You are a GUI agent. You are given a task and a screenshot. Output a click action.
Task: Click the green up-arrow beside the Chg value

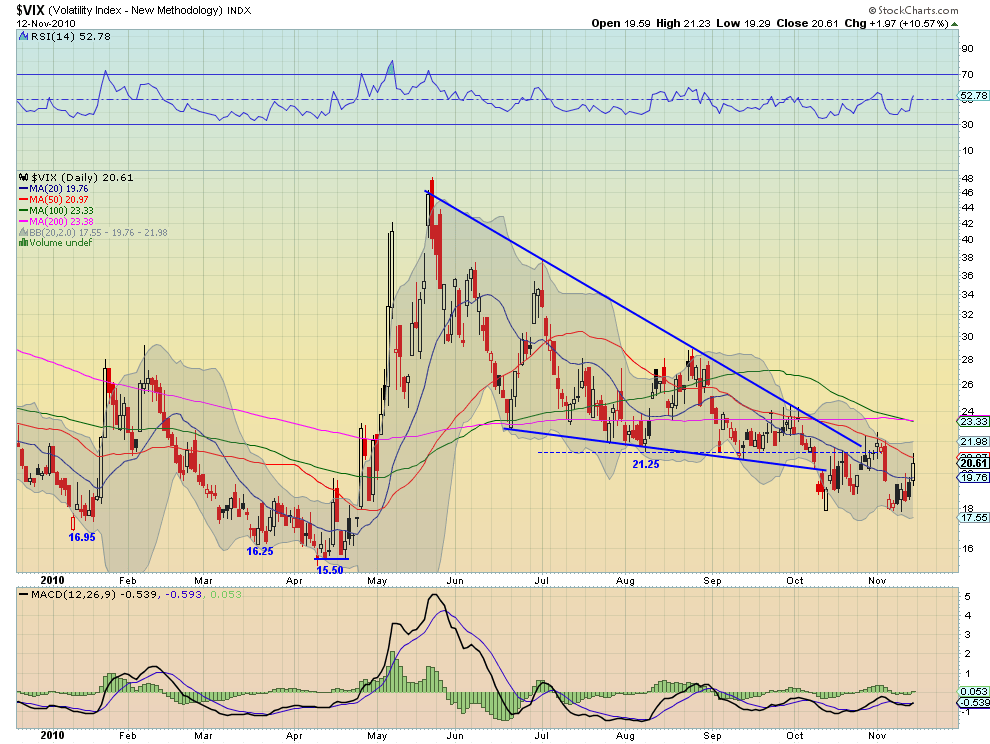(955, 24)
